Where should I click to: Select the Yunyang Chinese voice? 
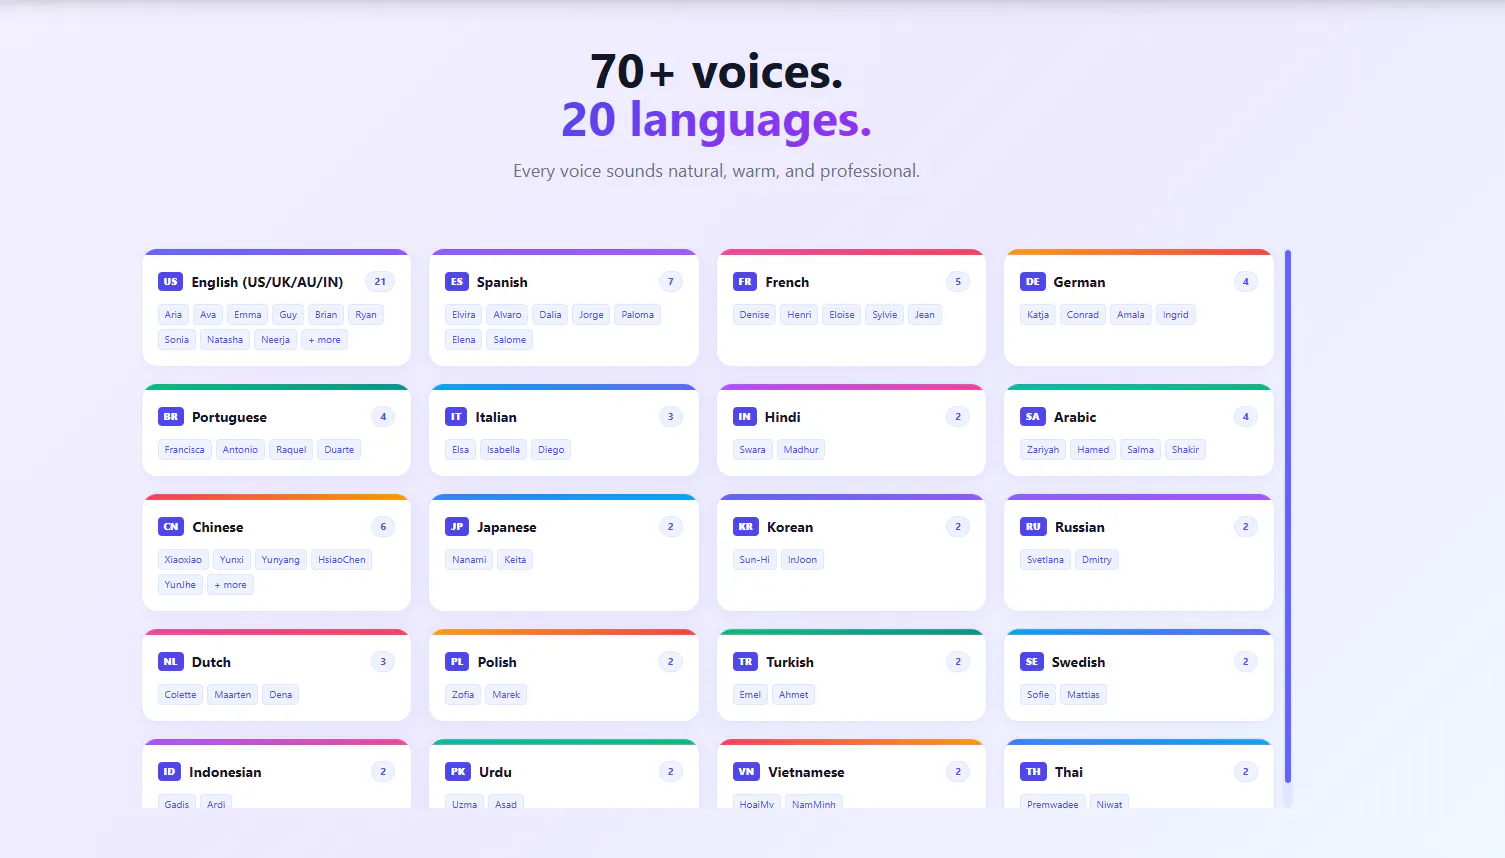coord(281,560)
